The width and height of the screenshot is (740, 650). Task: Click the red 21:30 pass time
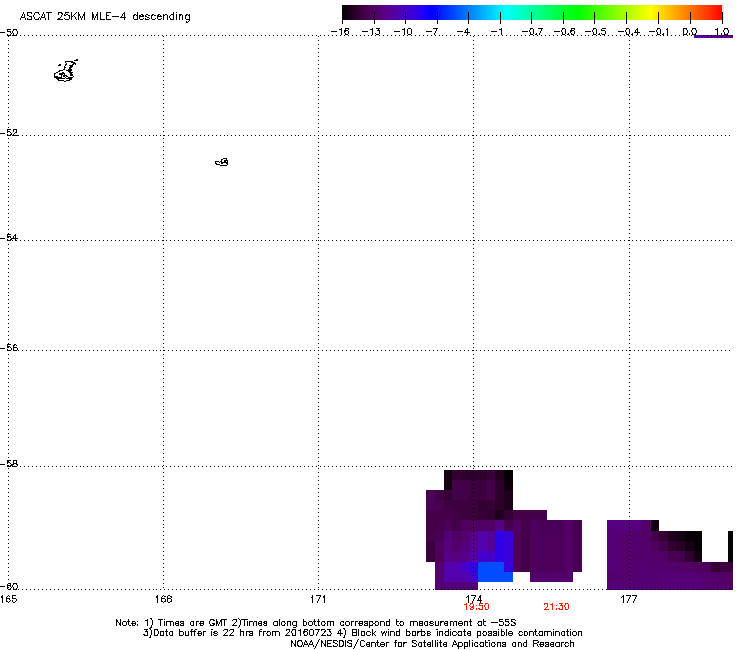(x=556, y=607)
